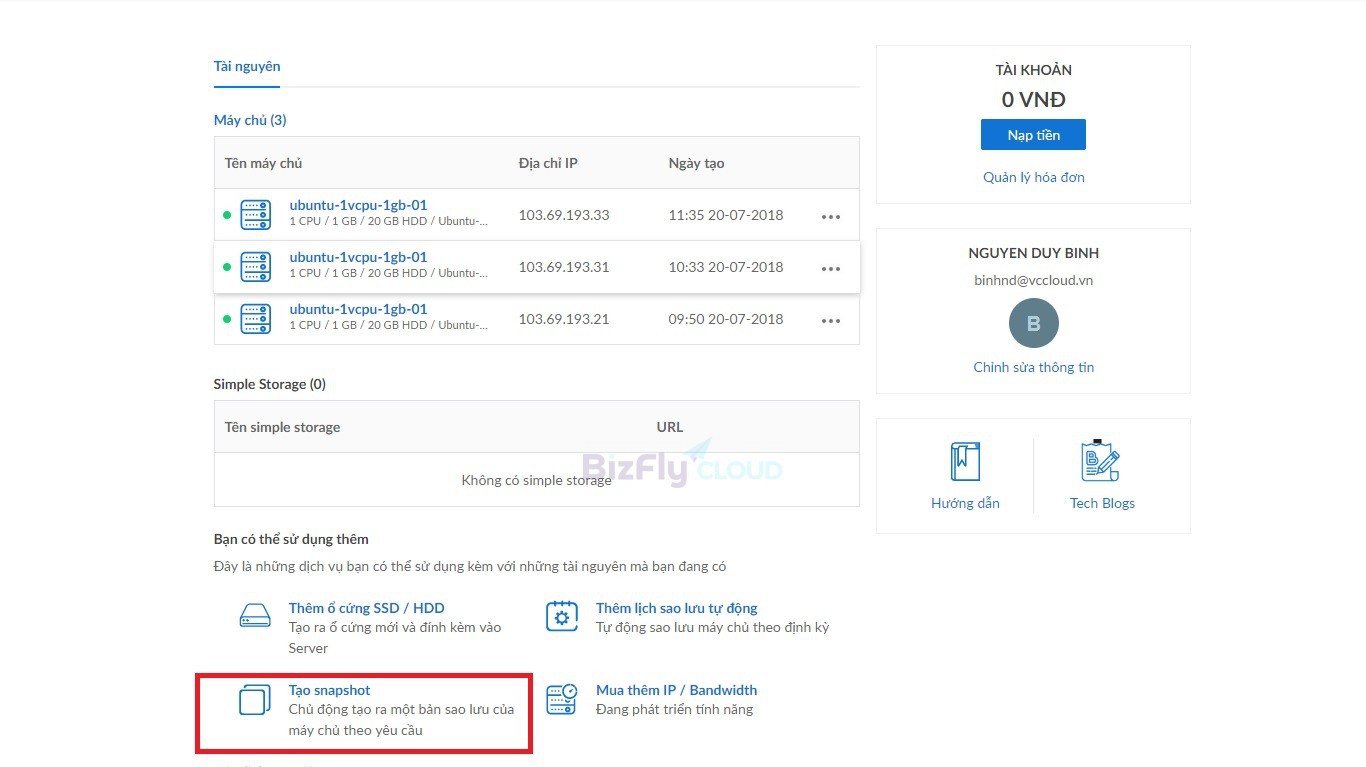
Task: Open the Tạo snapshot link
Action: (x=330, y=689)
